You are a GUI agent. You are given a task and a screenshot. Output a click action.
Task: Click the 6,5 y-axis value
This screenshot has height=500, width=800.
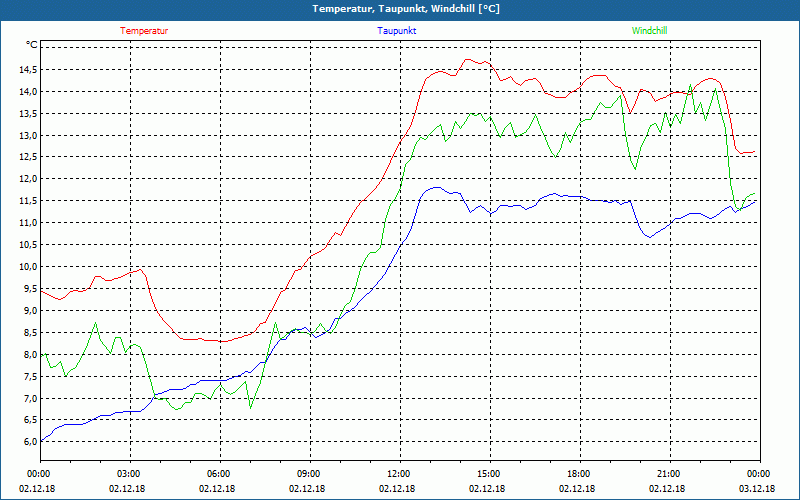click(x=31, y=420)
